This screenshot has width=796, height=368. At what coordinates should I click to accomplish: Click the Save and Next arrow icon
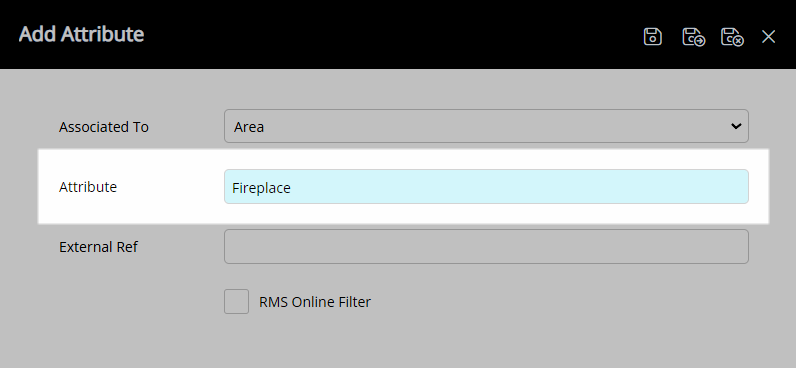coord(693,37)
